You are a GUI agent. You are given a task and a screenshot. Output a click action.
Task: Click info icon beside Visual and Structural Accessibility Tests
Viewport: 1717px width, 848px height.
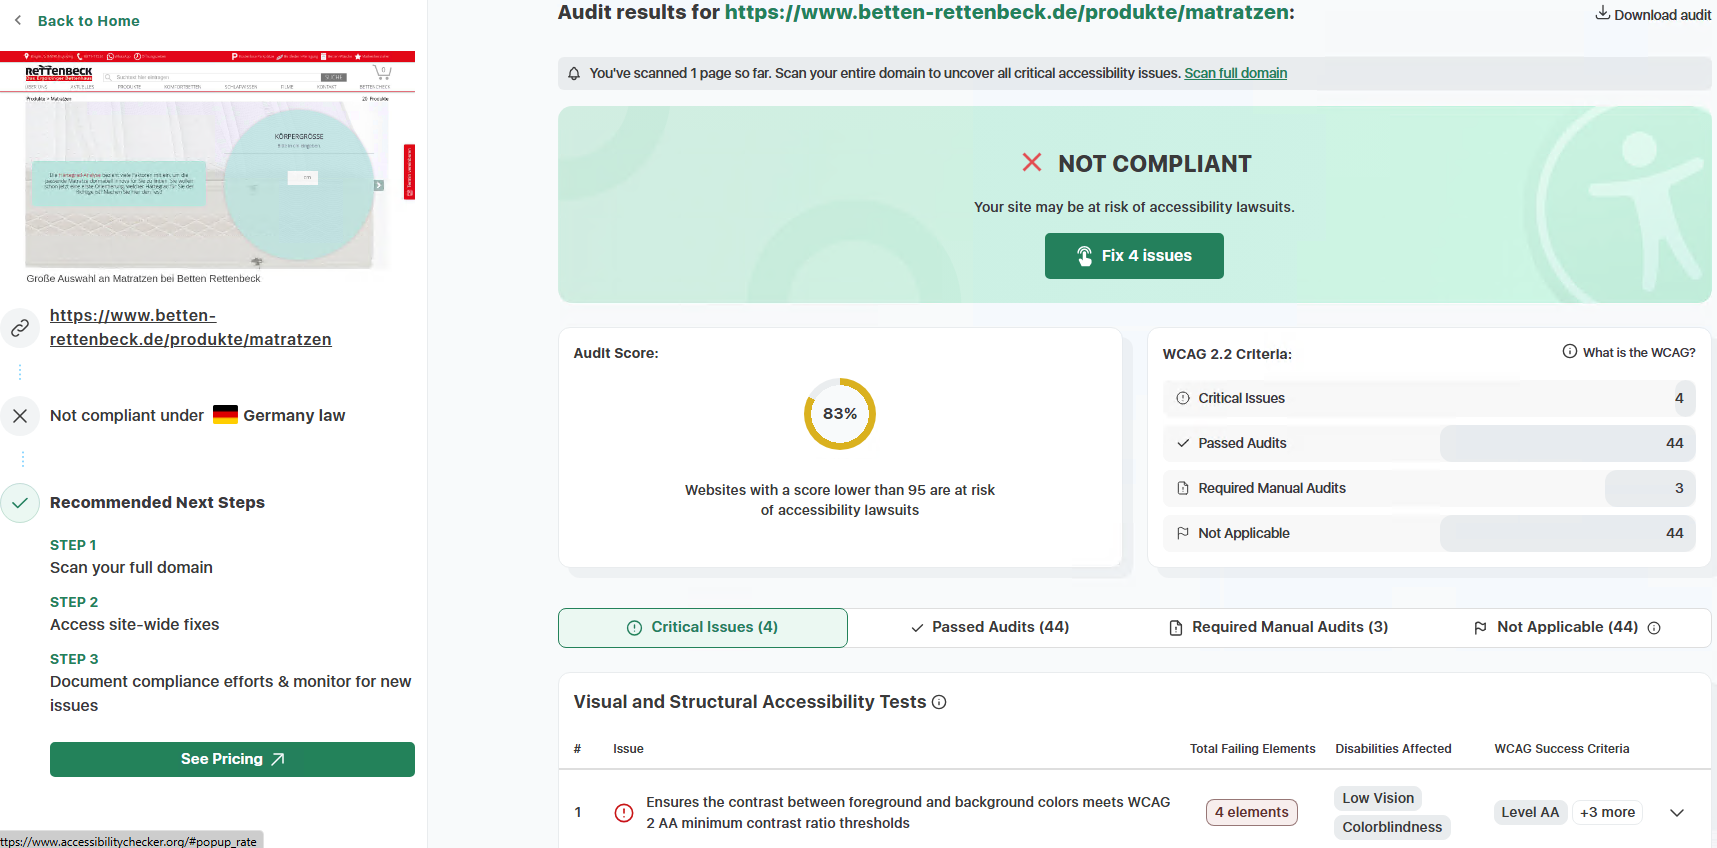point(939,702)
